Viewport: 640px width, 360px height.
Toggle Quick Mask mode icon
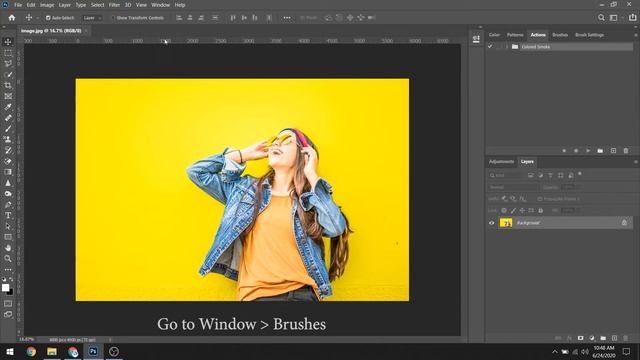[8, 304]
